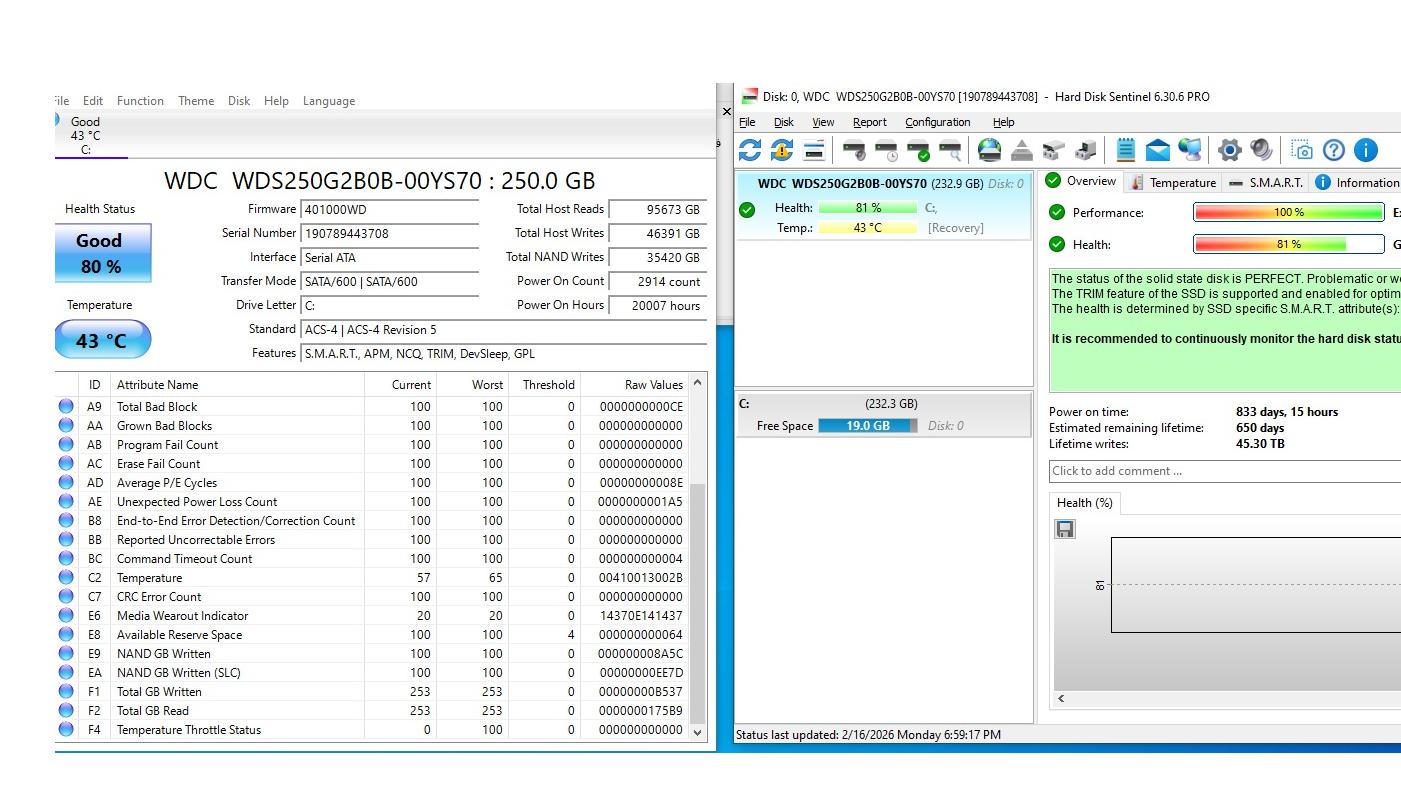Viewport: 1401px width, 788px height.
Task: Click the blue Refresh arrows toolbar icon
Action: 749,150
